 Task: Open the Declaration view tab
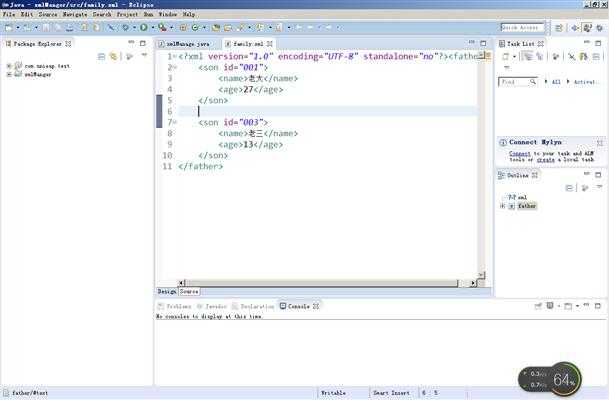[x=253, y=306]
